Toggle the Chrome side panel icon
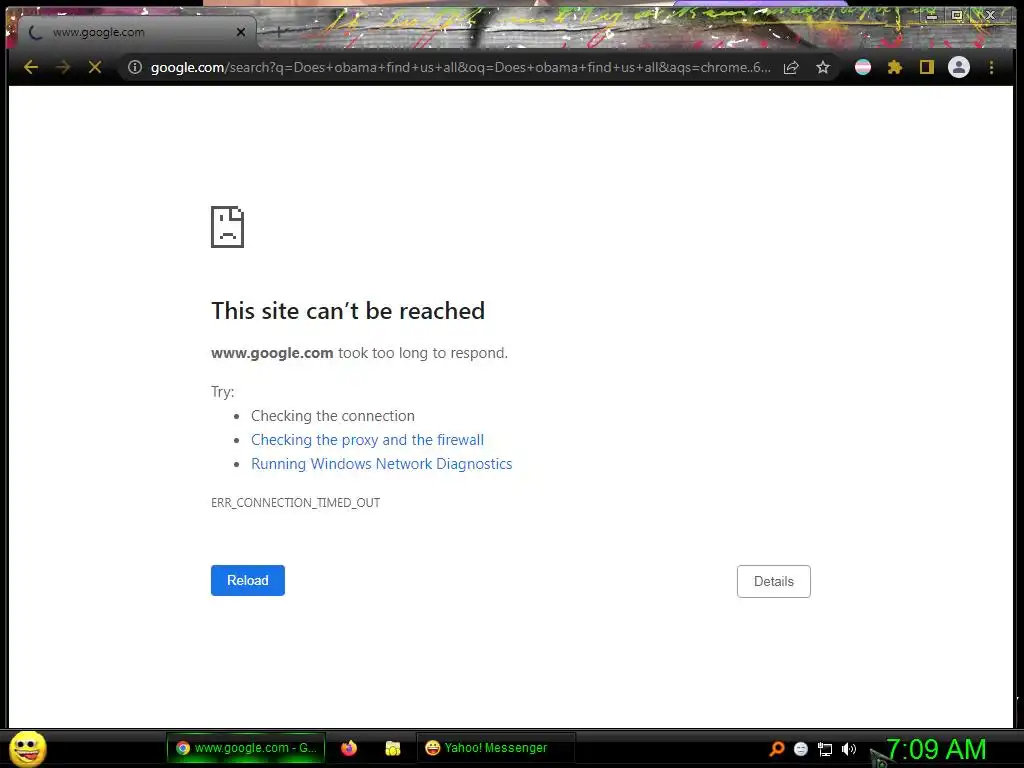 pyautogui.click(x=927, y=67)
